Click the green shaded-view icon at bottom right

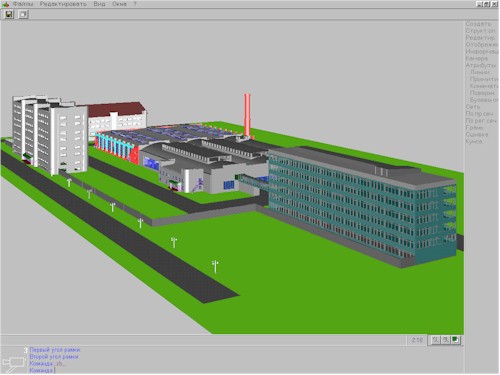(455, 340)
